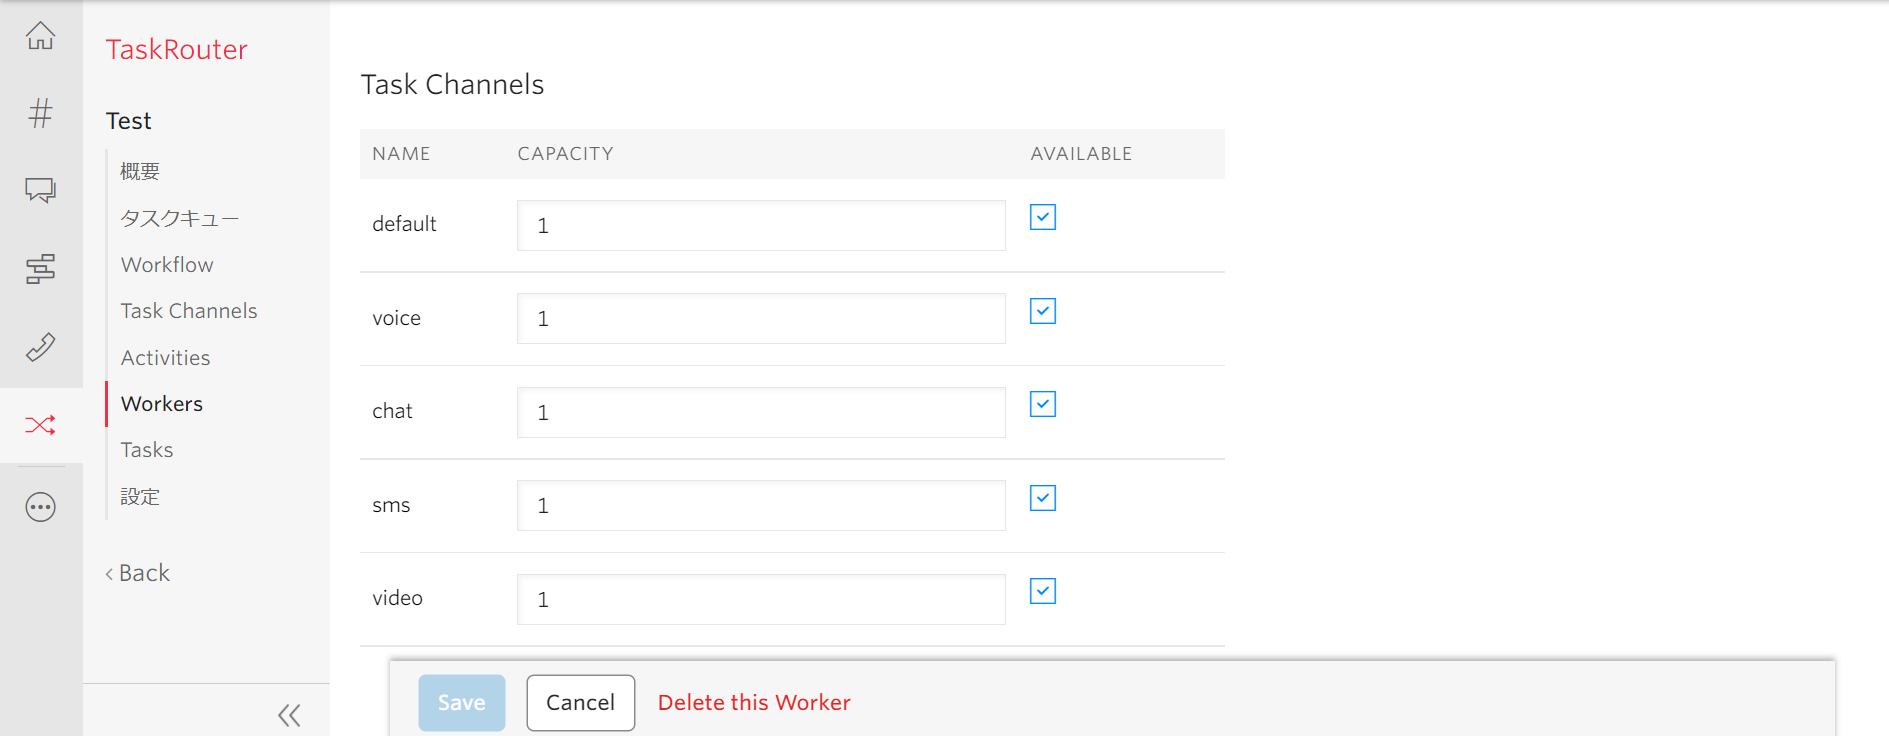
Task: Open Task Channels in the sidebar
Action: (x=189, y=311)
